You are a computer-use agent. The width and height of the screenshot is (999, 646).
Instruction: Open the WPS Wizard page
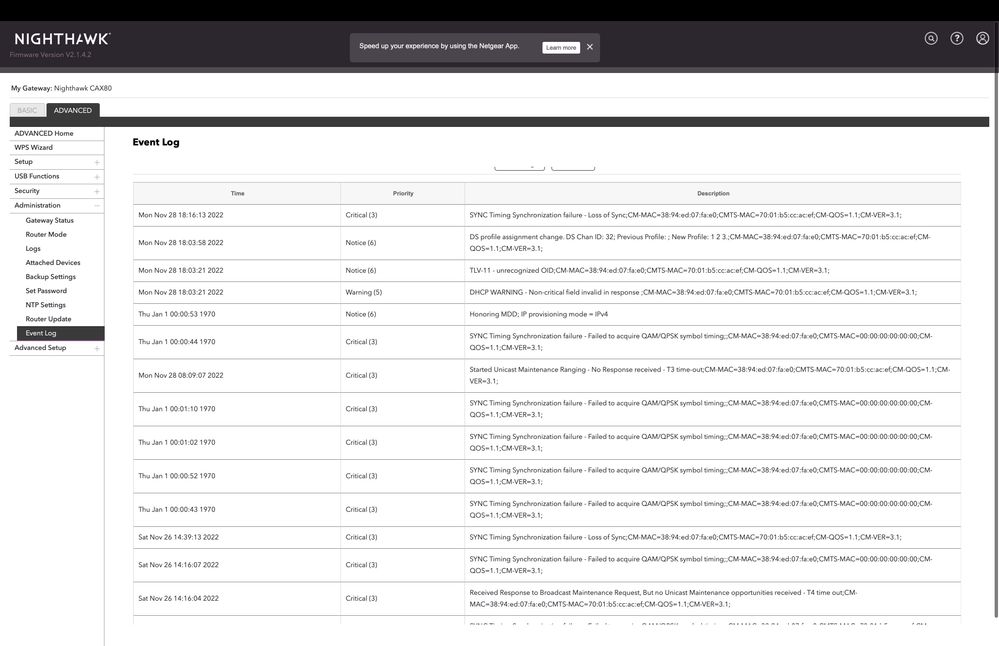34,147
